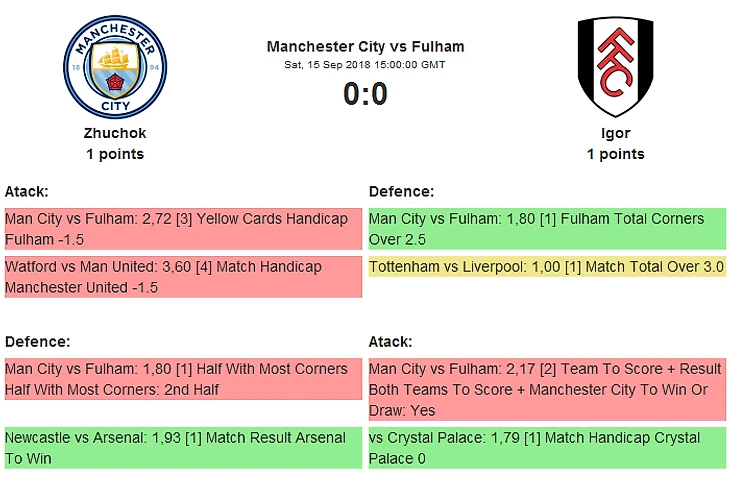The width and height of the screenshot is (730, 480).
Task: Click Zhuchok's 1 points label
Action: point(115,154)
